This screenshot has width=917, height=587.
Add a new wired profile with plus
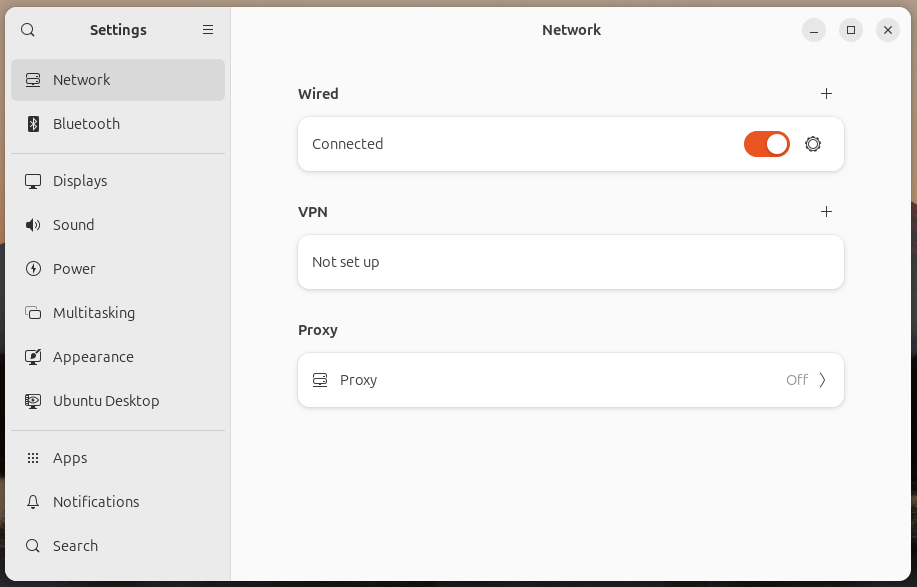827,93
